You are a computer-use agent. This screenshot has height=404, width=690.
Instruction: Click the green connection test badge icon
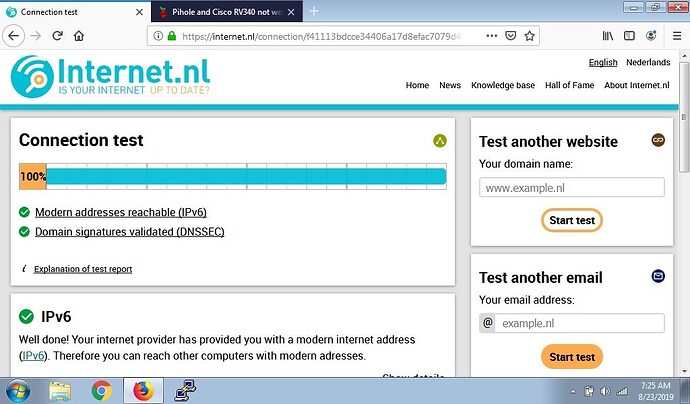[440, 141]
